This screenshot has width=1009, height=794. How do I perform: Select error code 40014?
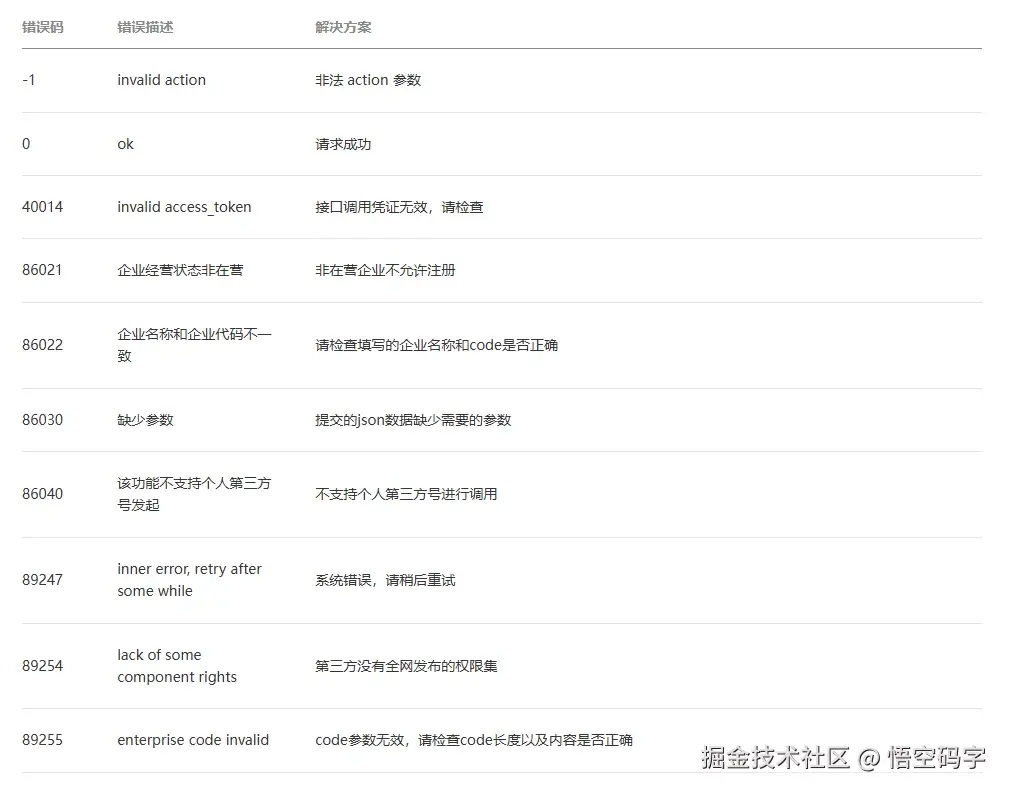[x=42, y=207]
